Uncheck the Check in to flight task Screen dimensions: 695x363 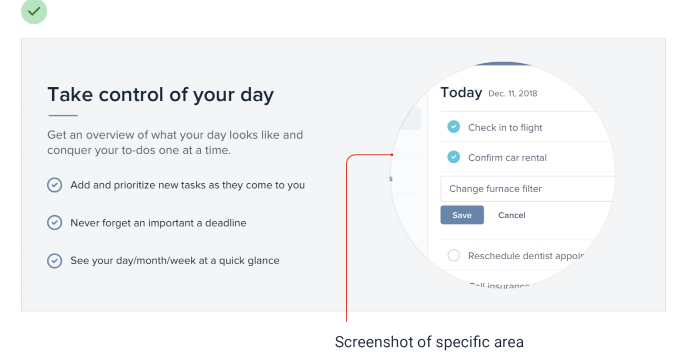point(453,127)
